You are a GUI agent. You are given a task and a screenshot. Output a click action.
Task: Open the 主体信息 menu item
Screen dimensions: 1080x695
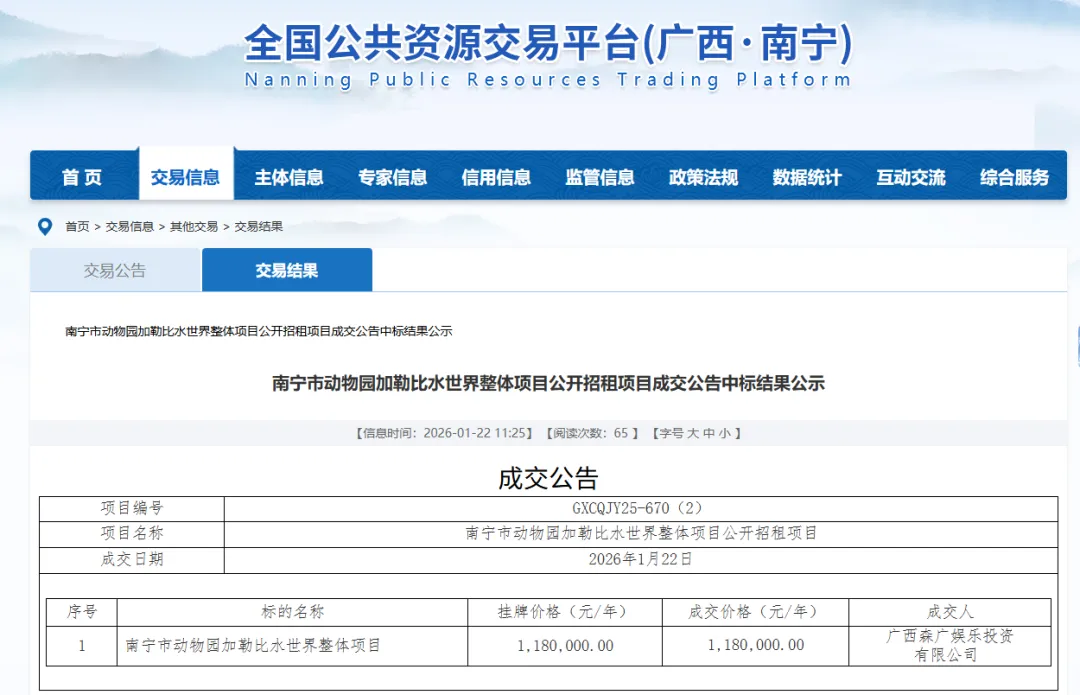coord(289,177)
